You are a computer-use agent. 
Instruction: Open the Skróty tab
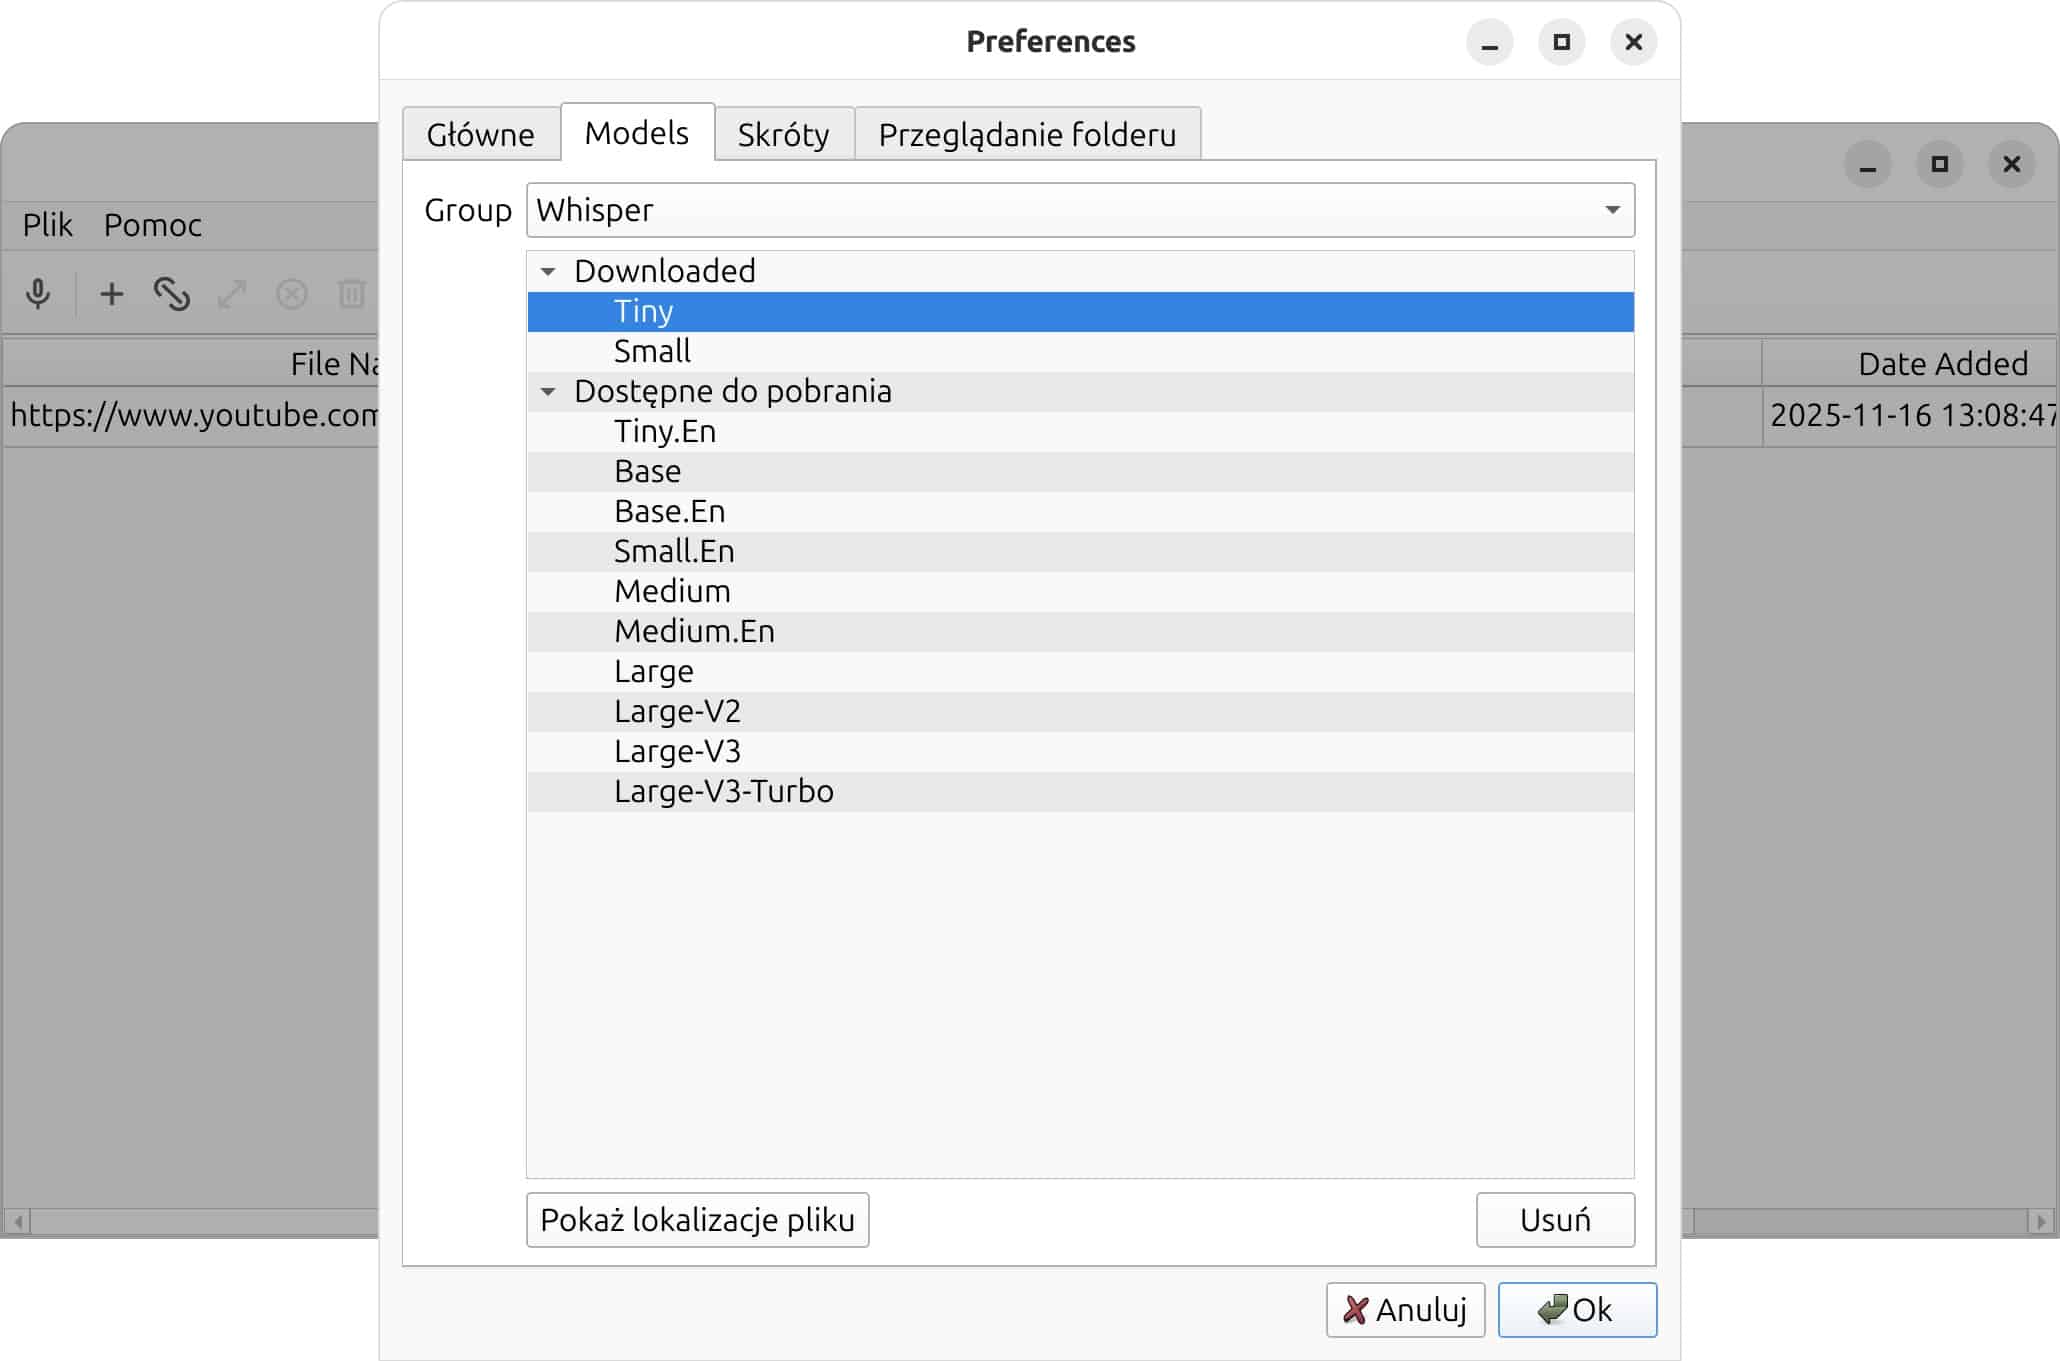783,134
